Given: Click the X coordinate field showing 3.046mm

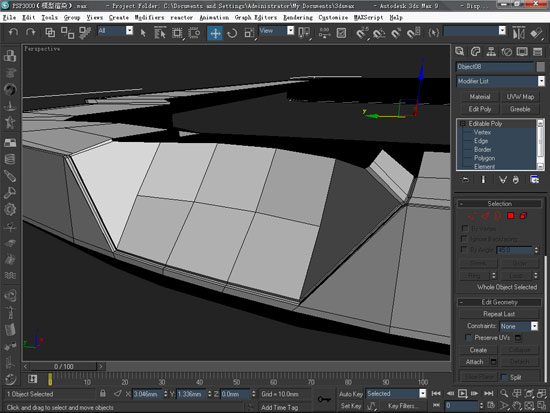Looking at the screenshot, I should (147, 394).
